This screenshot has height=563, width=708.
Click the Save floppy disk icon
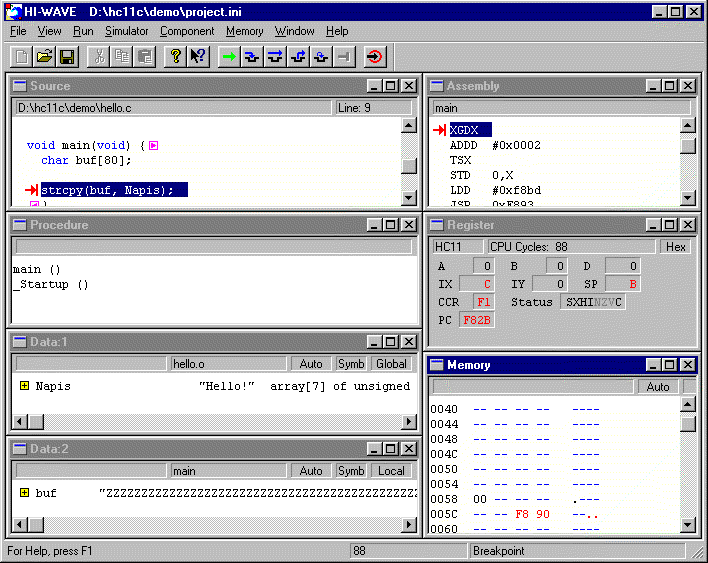tap(67, 56)
